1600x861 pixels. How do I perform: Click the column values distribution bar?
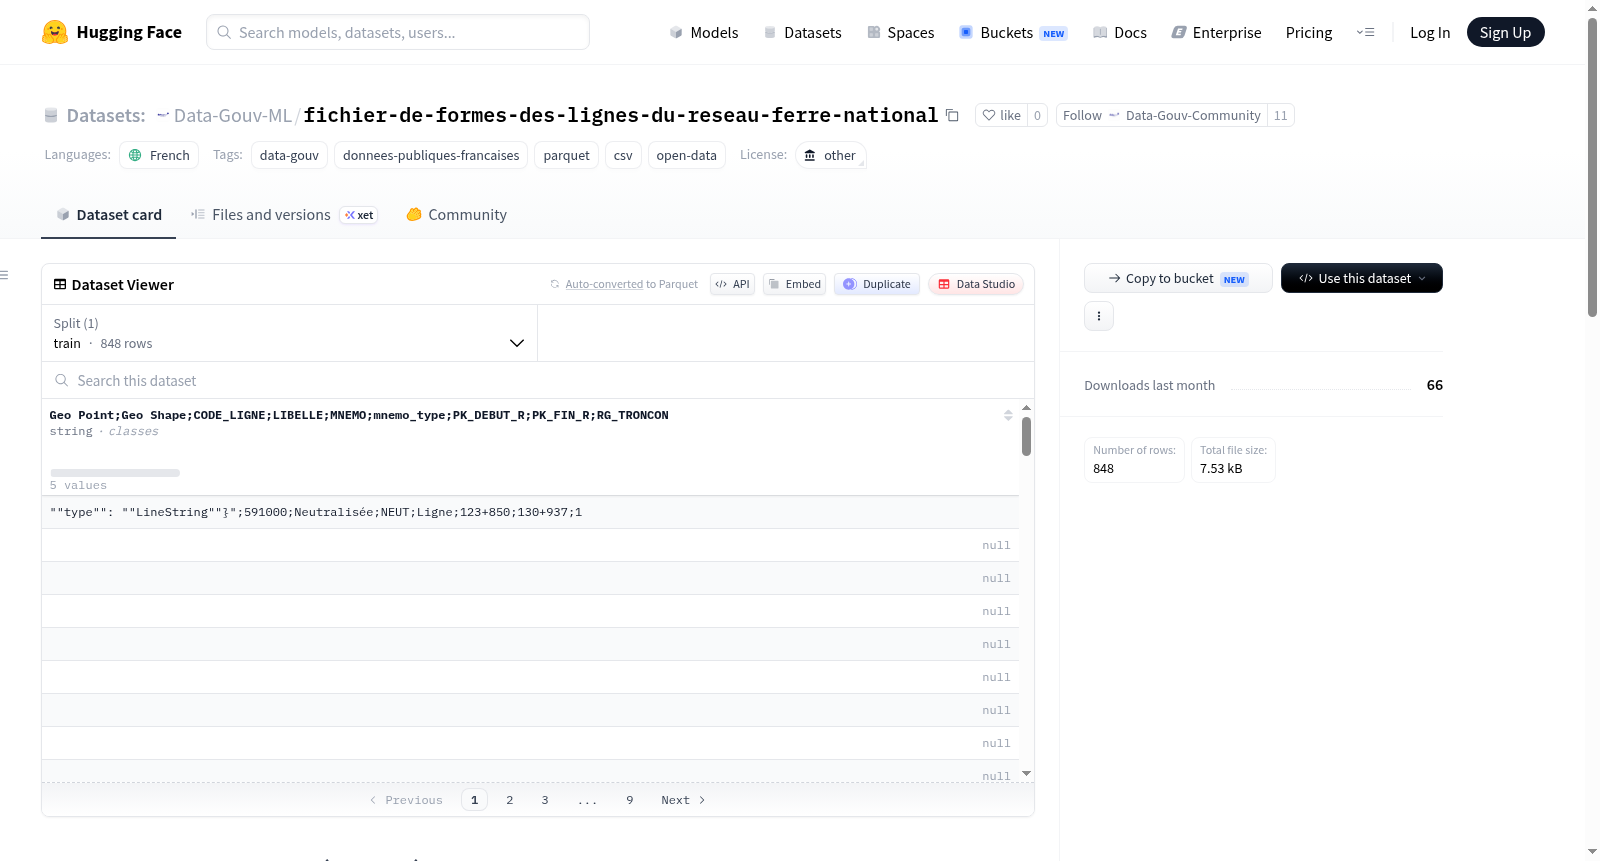[115, 473]
